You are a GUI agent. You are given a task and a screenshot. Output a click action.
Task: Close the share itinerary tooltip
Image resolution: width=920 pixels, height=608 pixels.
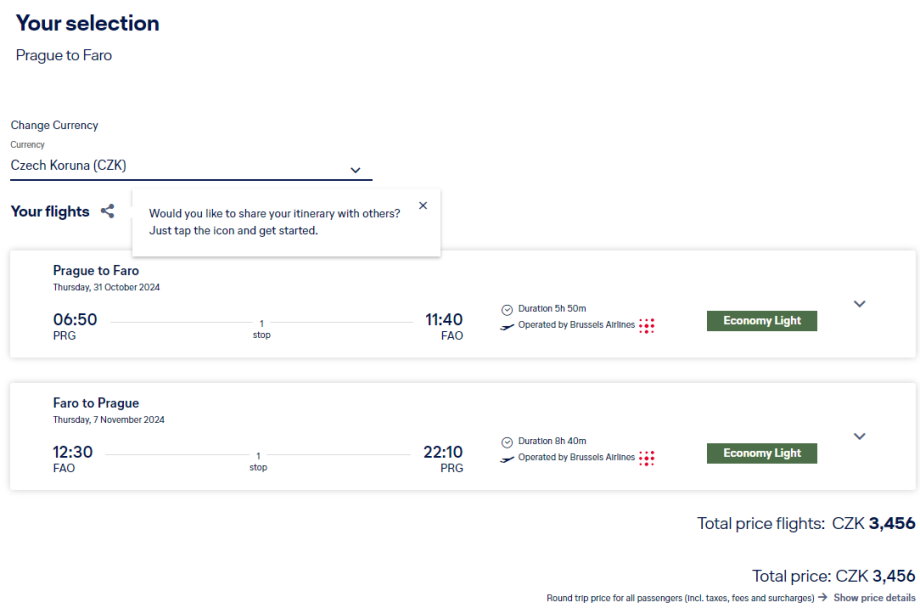tap(423, 205)
